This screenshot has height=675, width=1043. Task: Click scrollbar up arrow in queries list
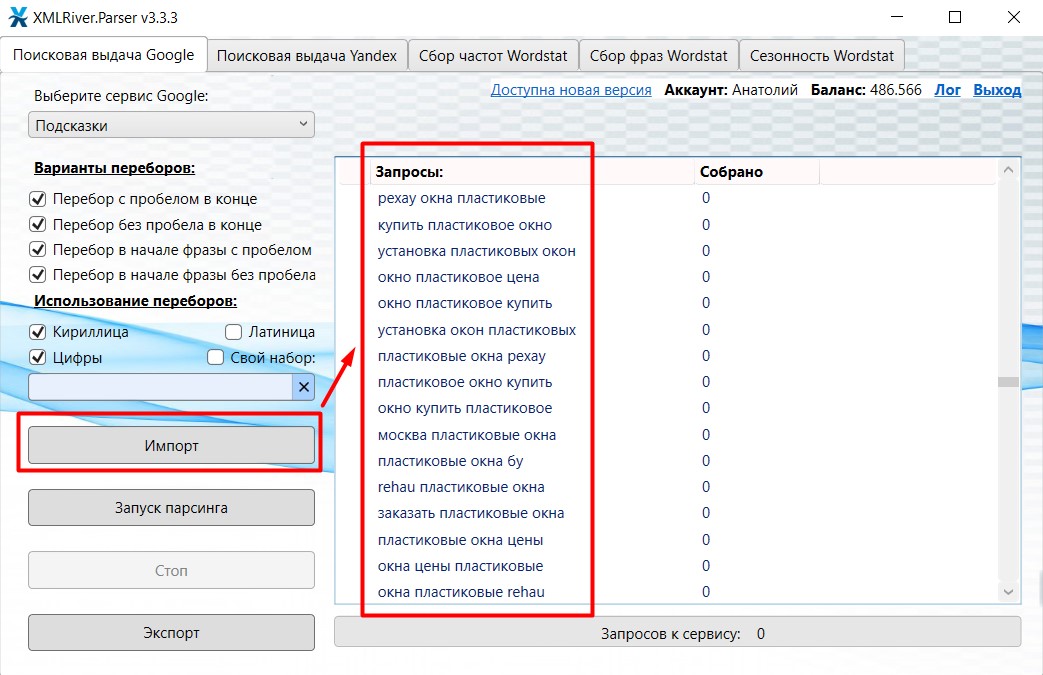coord(1008,172)
